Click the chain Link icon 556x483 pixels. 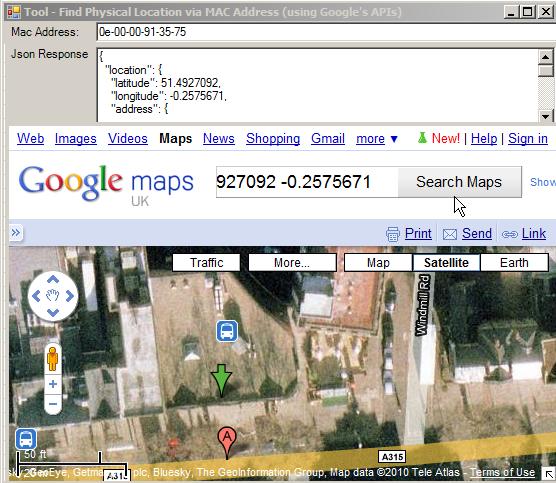tap(510, 234)
